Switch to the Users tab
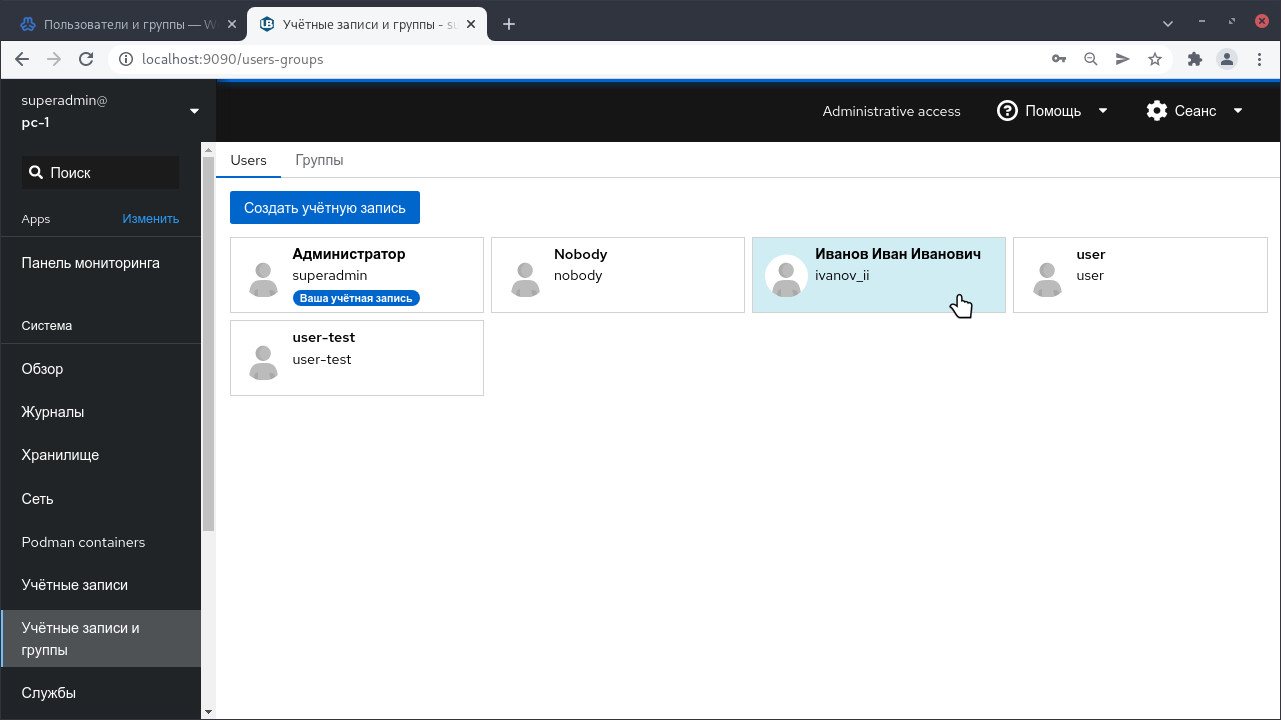The width and height of the screenshot is (1281, 720). click(x=249, y=160)
